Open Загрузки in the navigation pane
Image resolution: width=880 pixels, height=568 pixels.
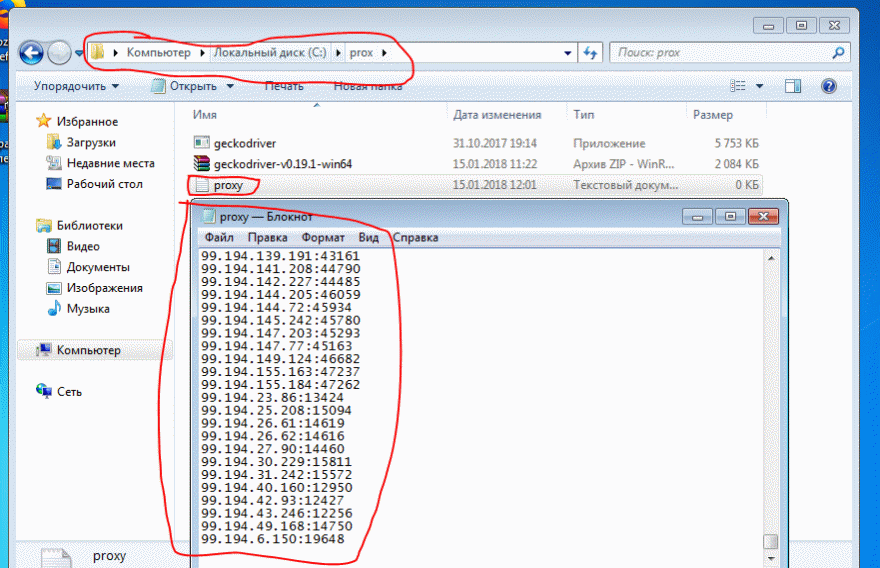pos(91,142)
